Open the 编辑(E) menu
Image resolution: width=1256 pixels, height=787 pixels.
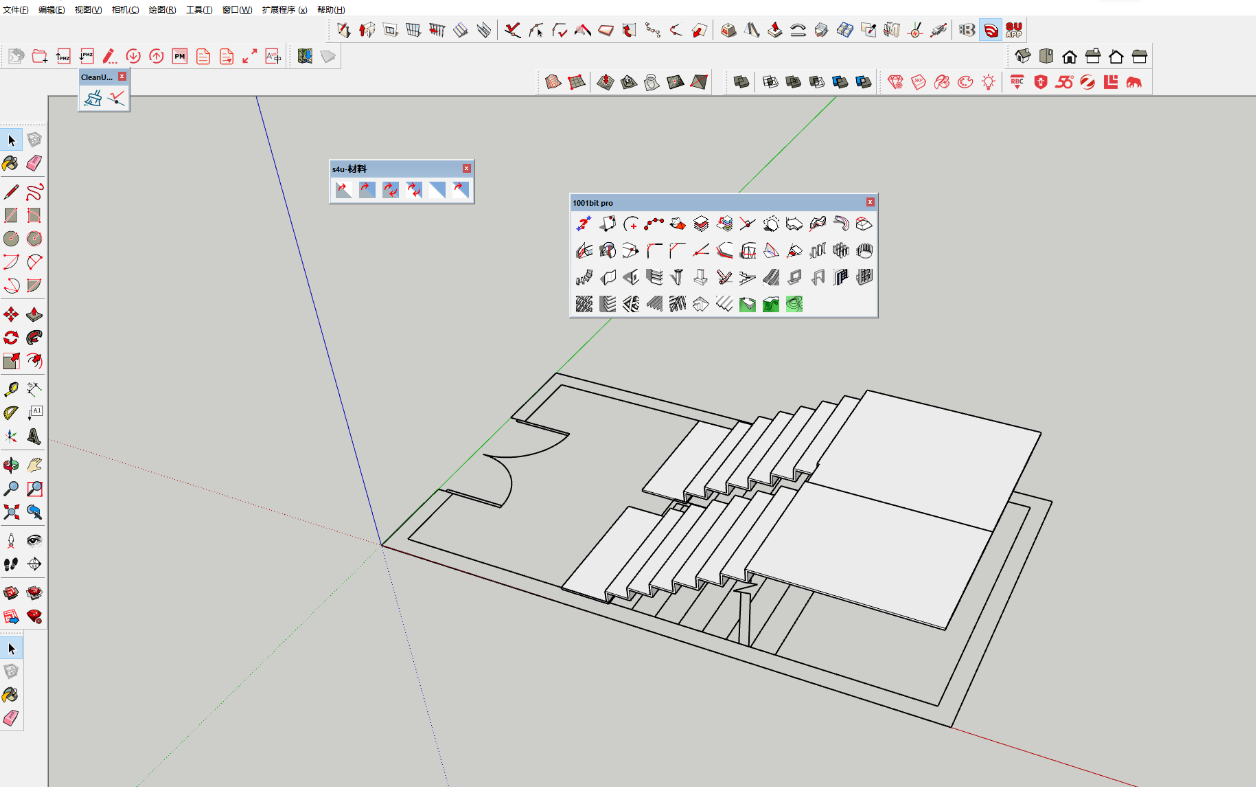[52, 9]
